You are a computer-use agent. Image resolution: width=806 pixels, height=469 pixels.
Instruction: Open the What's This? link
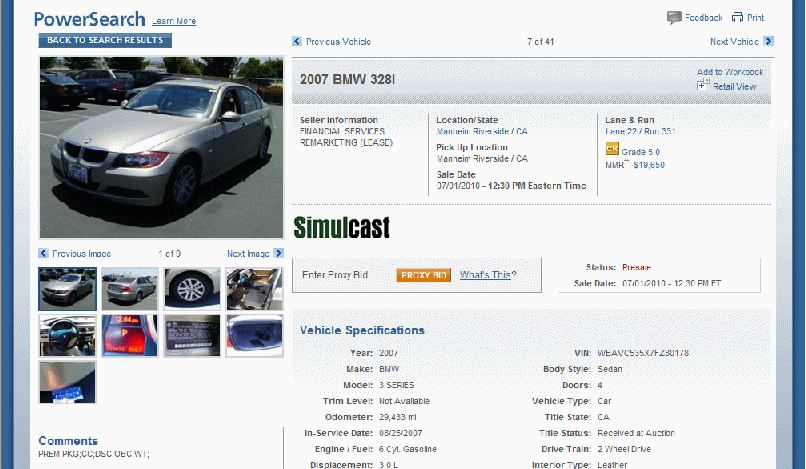point(488,275)
